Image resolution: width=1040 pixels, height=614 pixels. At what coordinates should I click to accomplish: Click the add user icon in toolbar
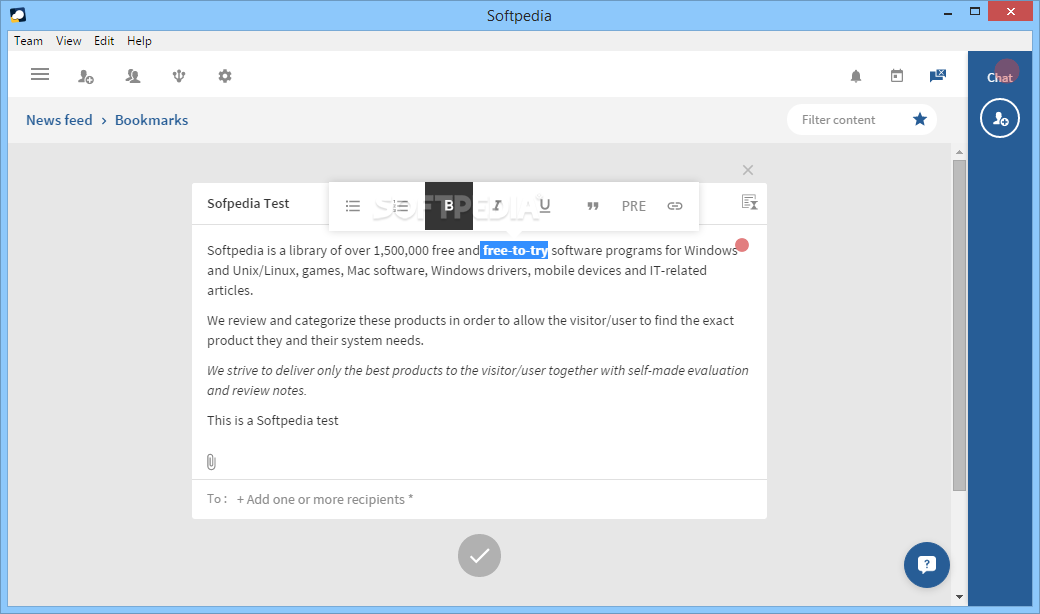click(x=86, y=76)
